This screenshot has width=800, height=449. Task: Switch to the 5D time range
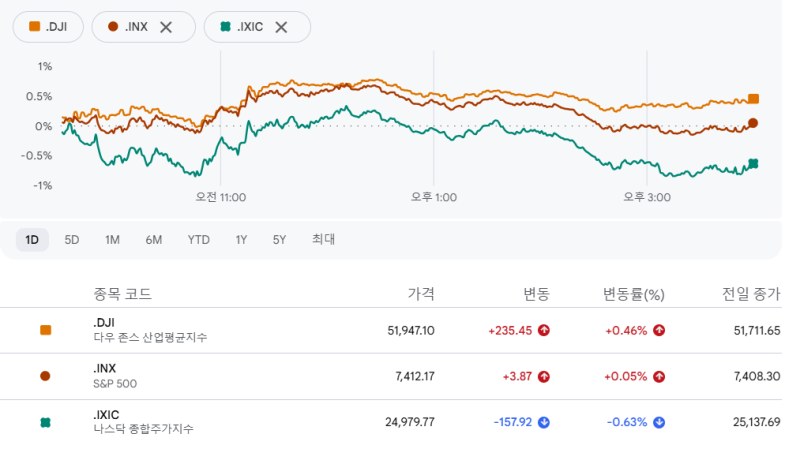pos(72,240)
